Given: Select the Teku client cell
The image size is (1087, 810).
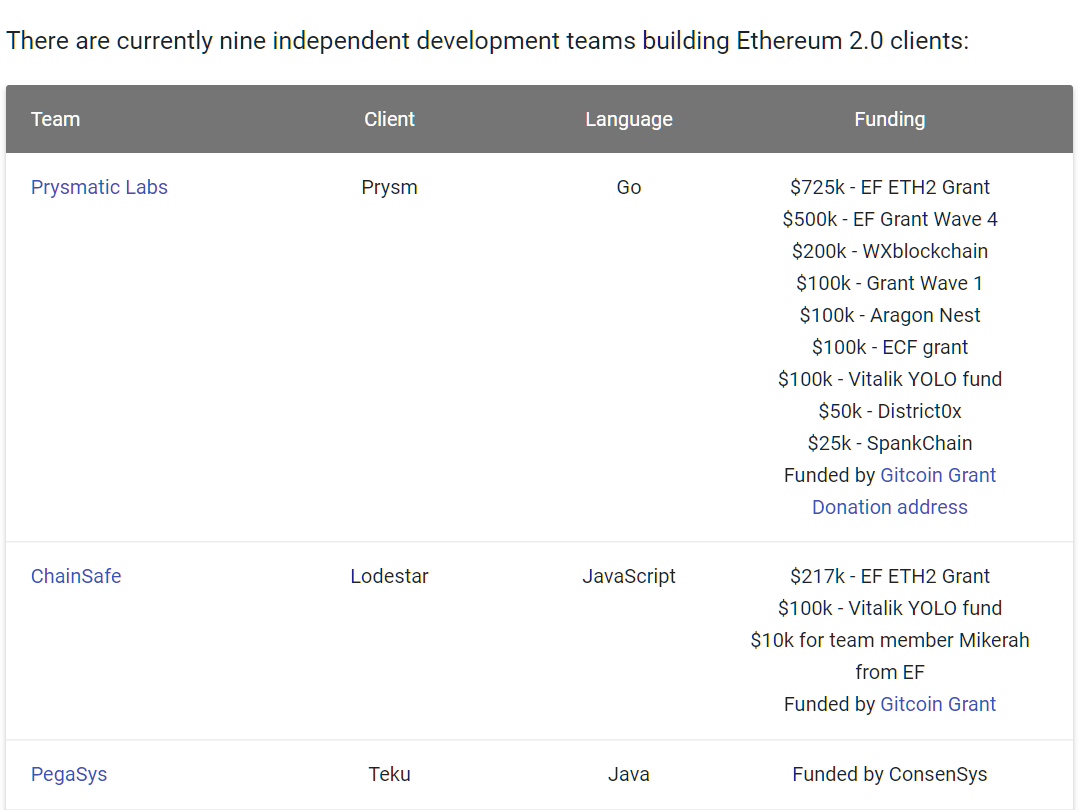Looking at the screenshot, I should click(389, 774).
